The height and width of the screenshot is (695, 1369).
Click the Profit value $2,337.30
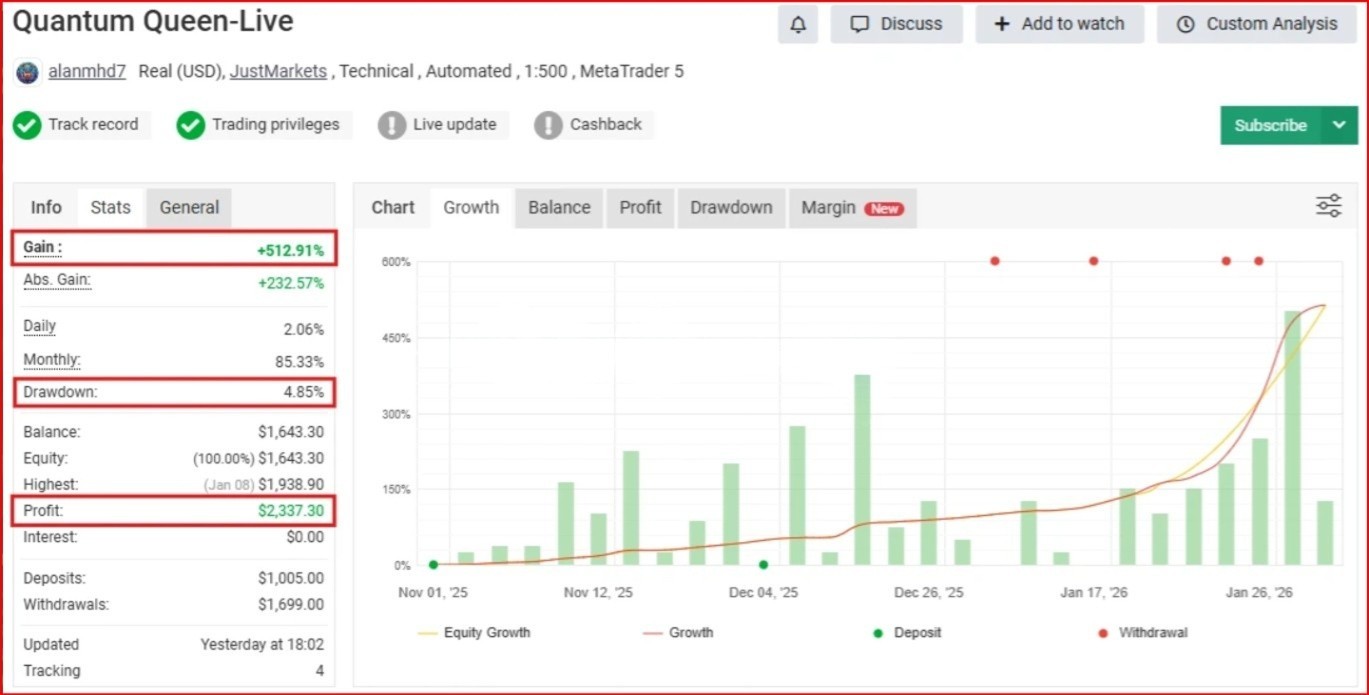tap(291, 511)
